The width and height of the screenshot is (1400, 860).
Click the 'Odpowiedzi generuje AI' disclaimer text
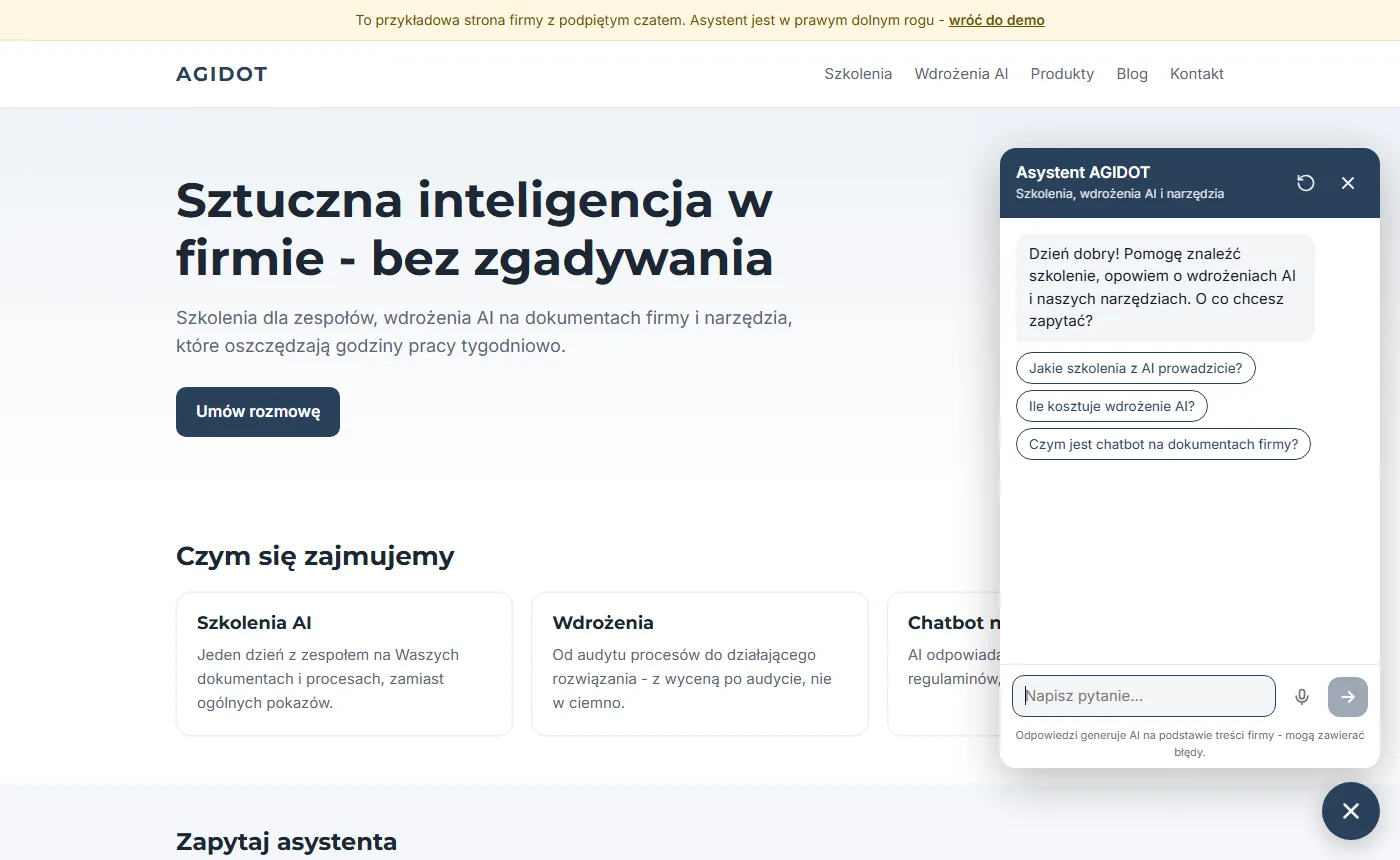1190,743
